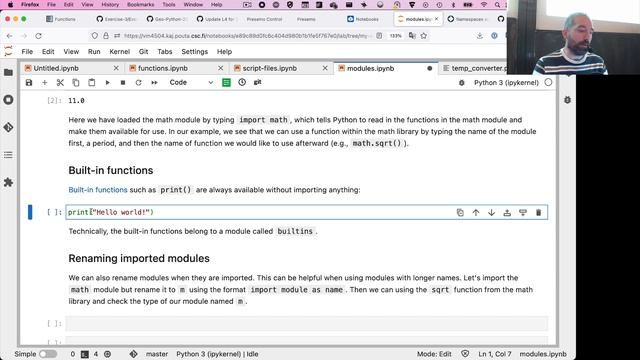Image resolution: width=640 pixels, height=360 pixels.
Task: Delete the active cell with trash icon
Action: pos(538,212)
